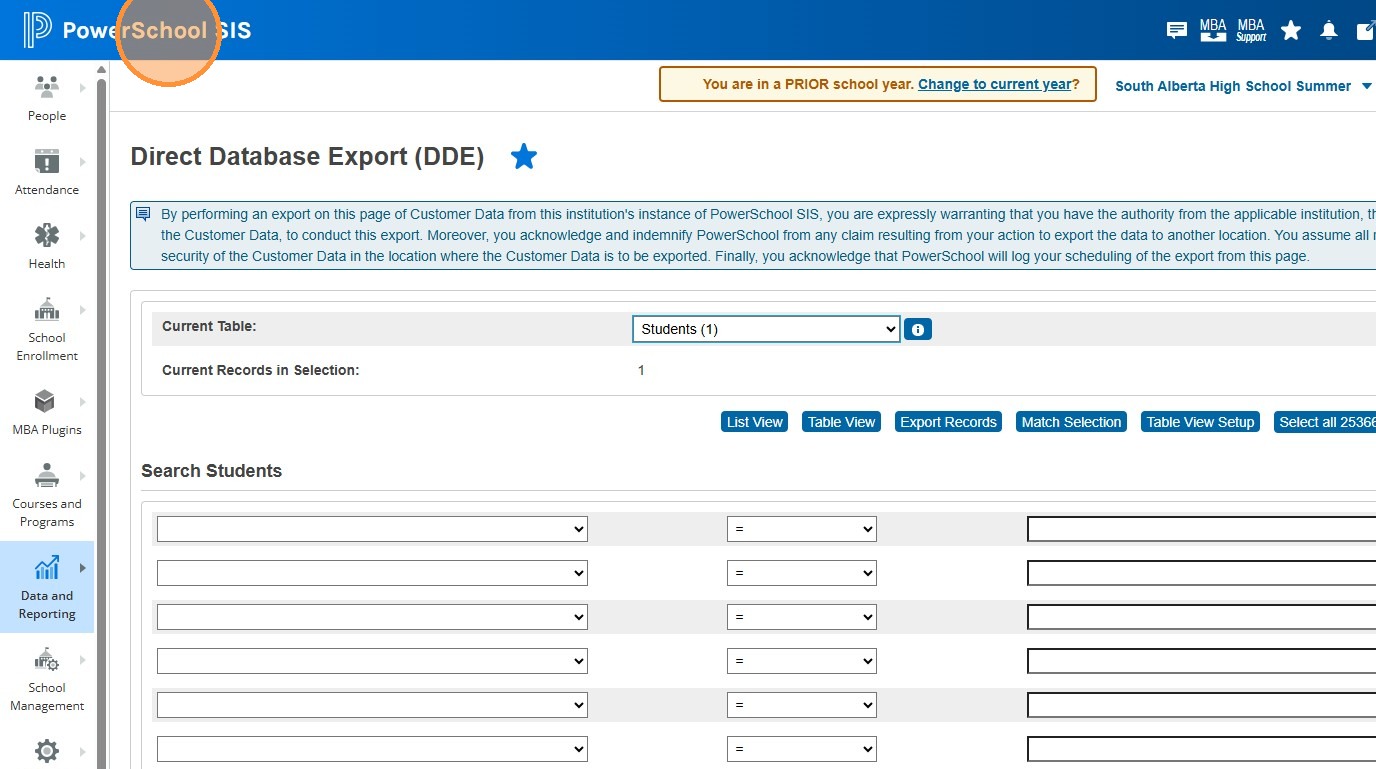Open the gear icon below School Management
This screenshot has height=769, width=1376.
(47, 750)
